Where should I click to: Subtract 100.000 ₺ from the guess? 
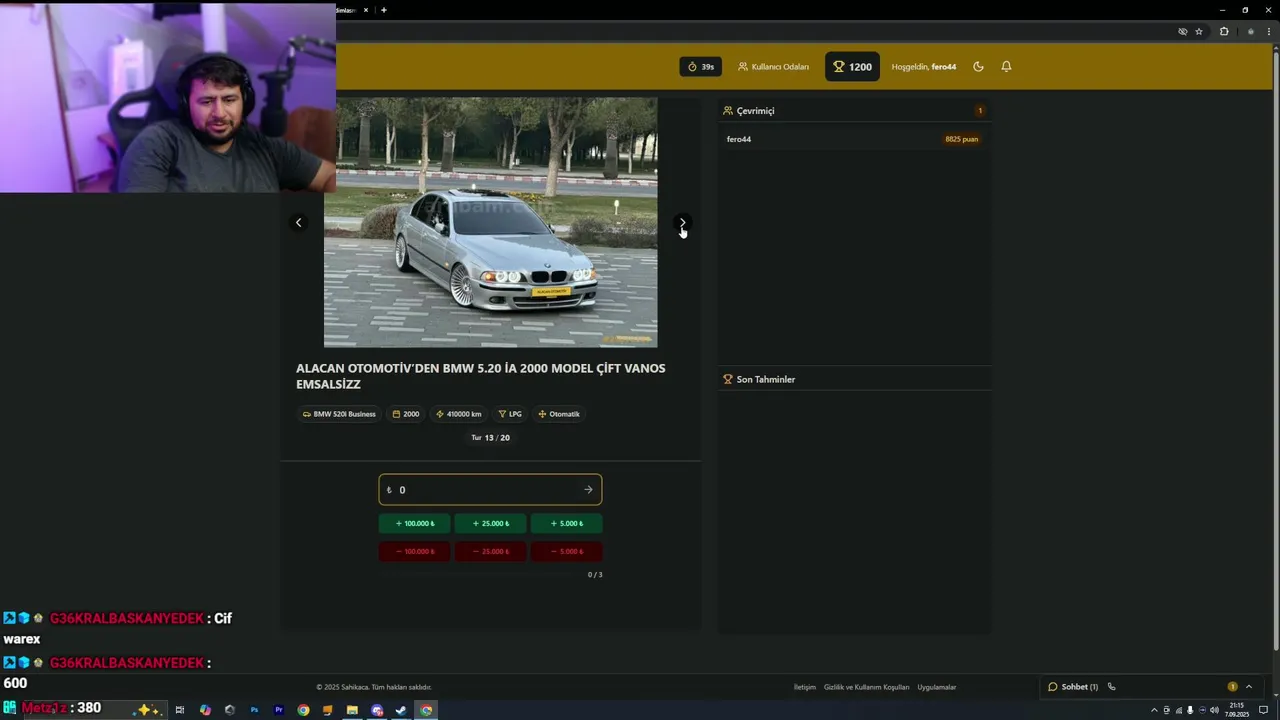coord(414,551)
